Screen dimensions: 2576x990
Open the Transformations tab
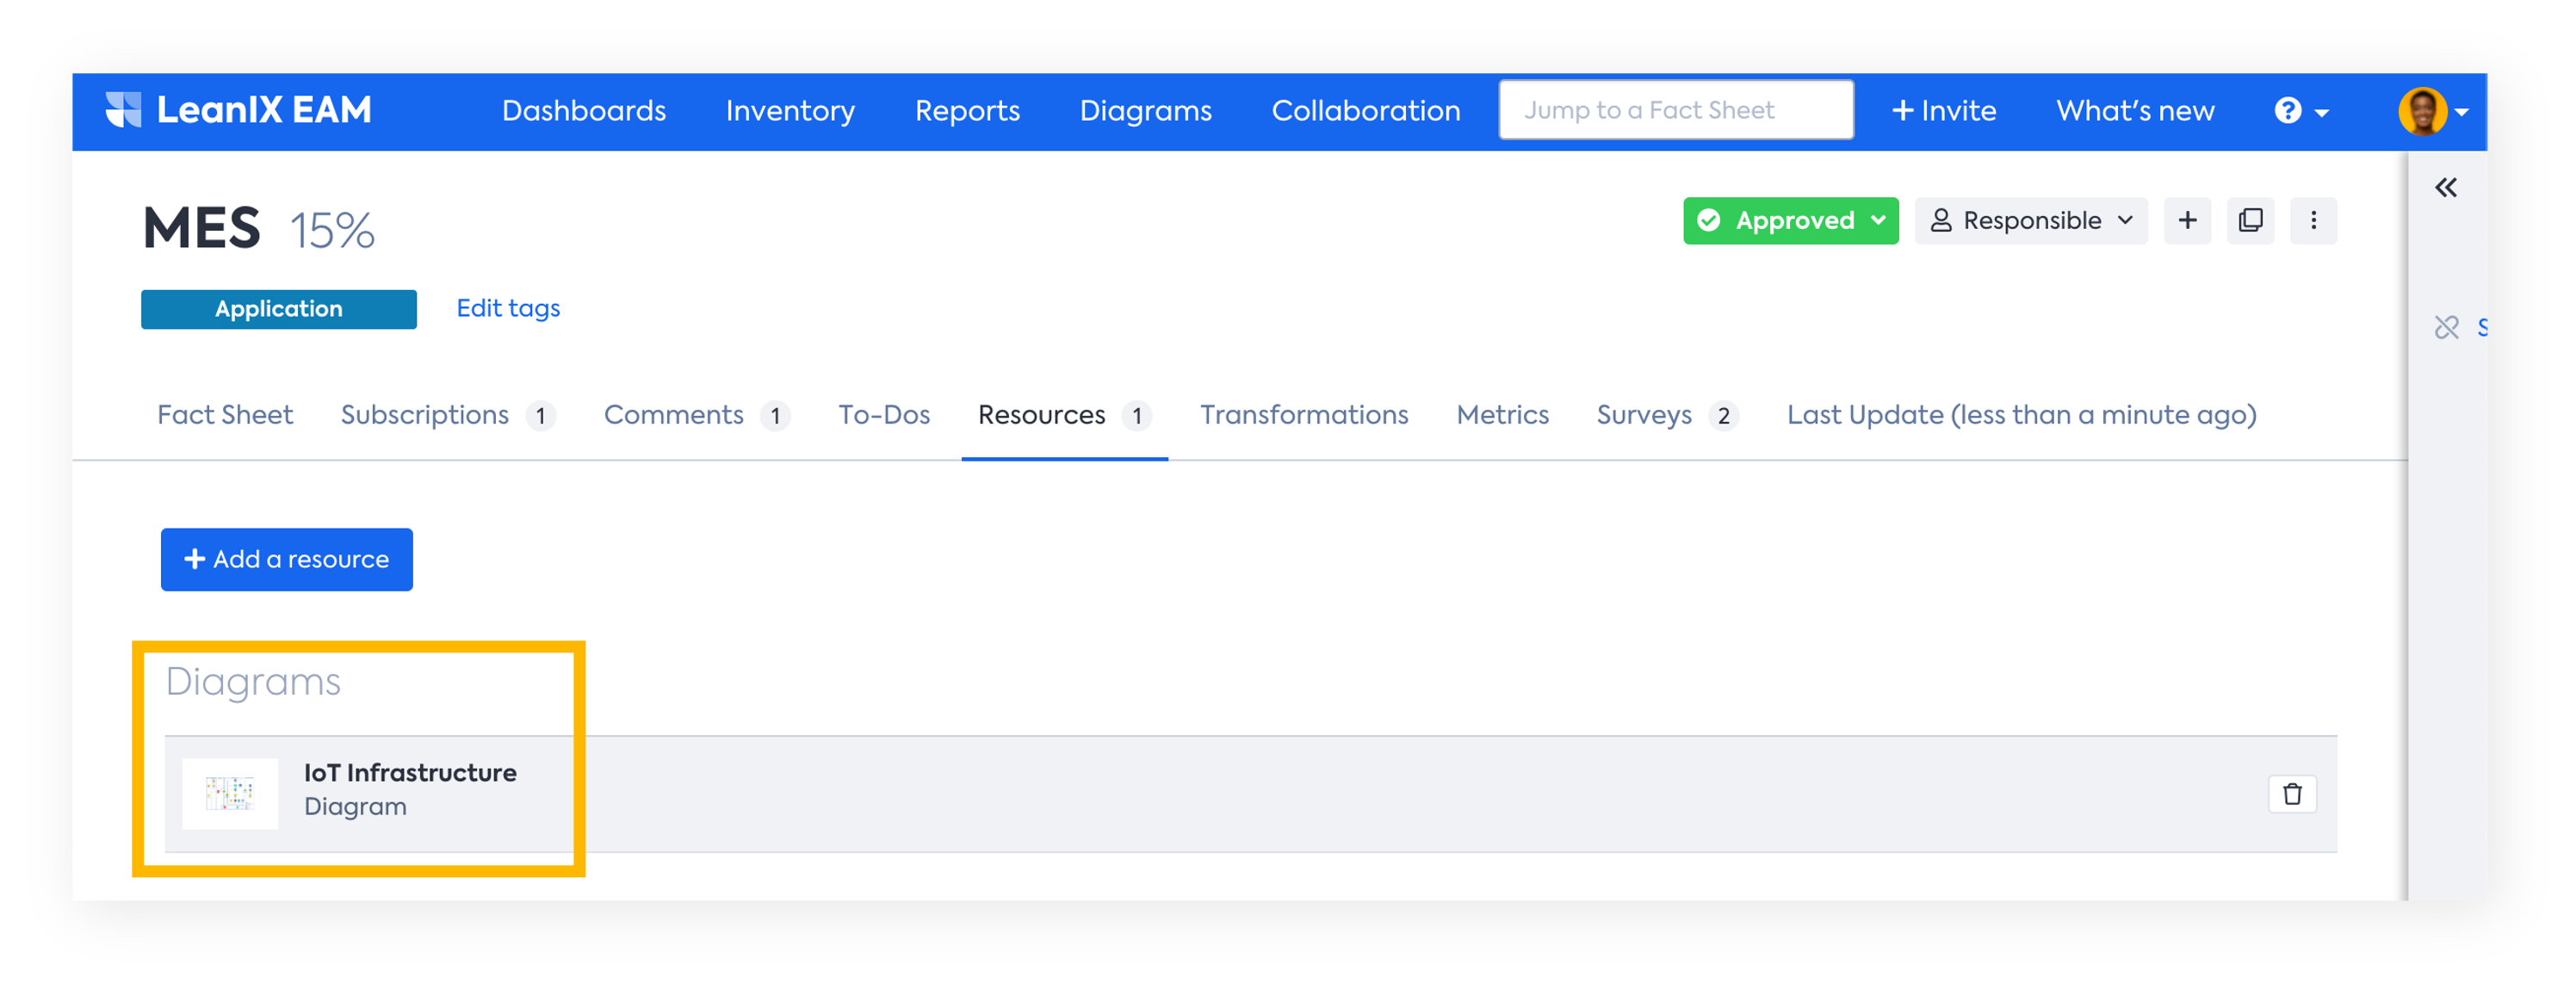[x=1304, y=415]
